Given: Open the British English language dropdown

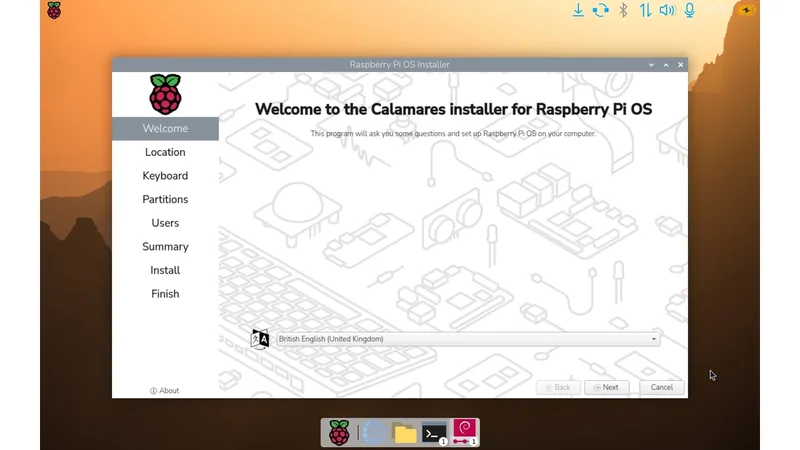Looking at the screenshot, I should (x=468, y=339).
